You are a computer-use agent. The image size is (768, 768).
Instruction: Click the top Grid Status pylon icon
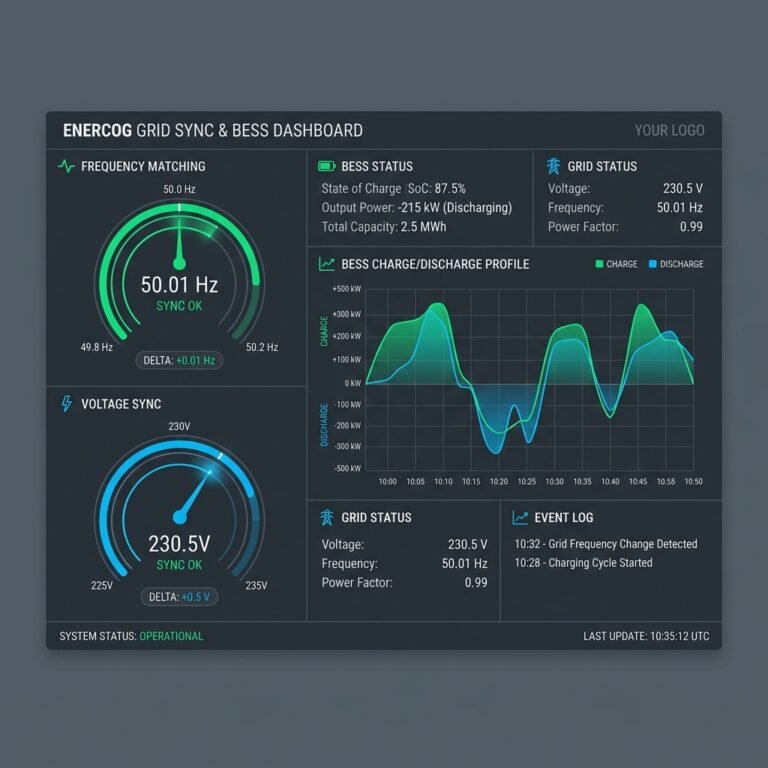[553, 166]
